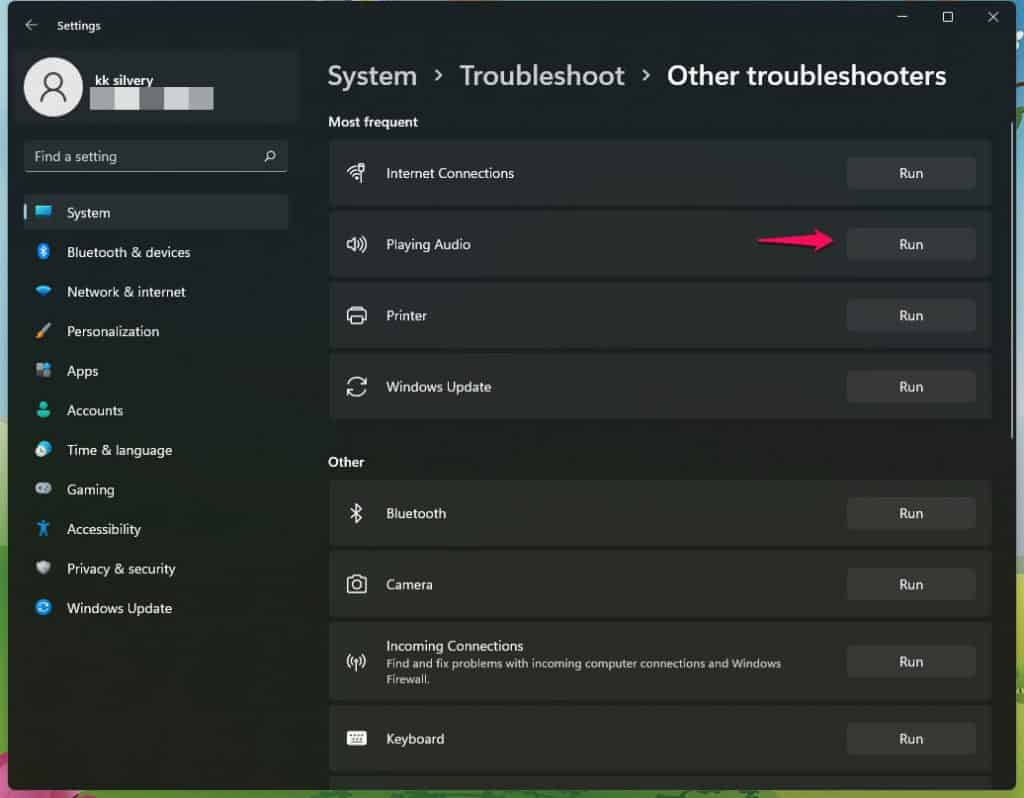The height and width of the screenshot is (798, 1024).
Task: Click the Troubleshoot breadcrumb link
Action: click(x=542, y=76)
